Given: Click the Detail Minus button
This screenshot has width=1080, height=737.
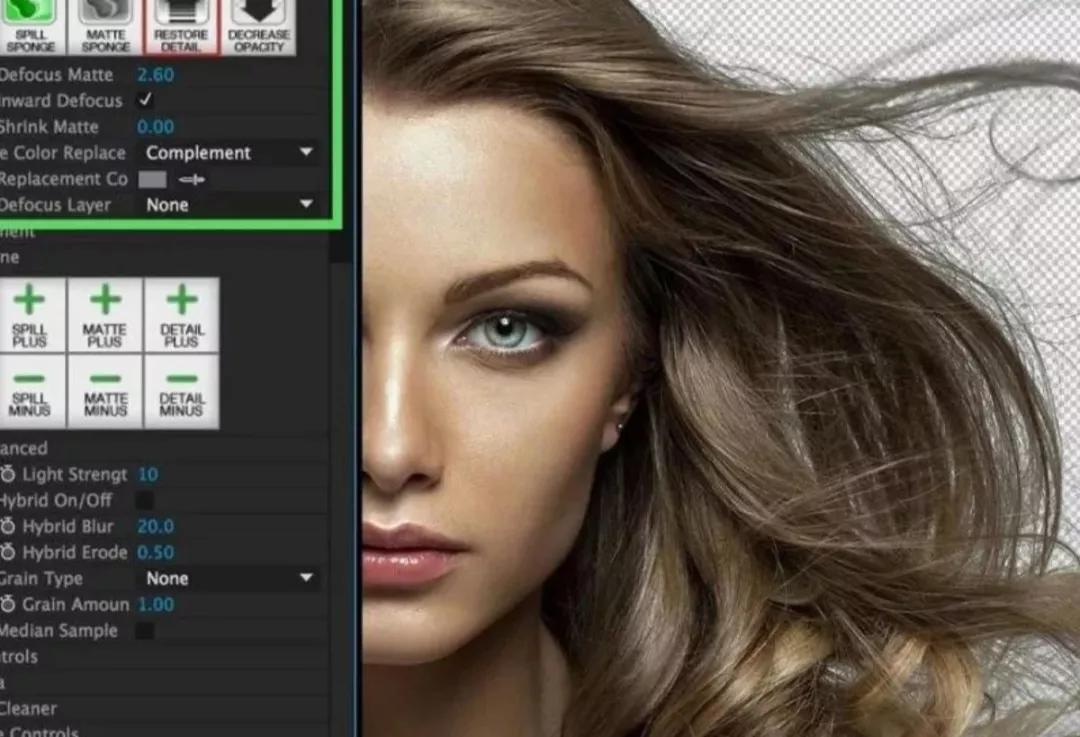Looking at the screenshot, I should 182,391.
